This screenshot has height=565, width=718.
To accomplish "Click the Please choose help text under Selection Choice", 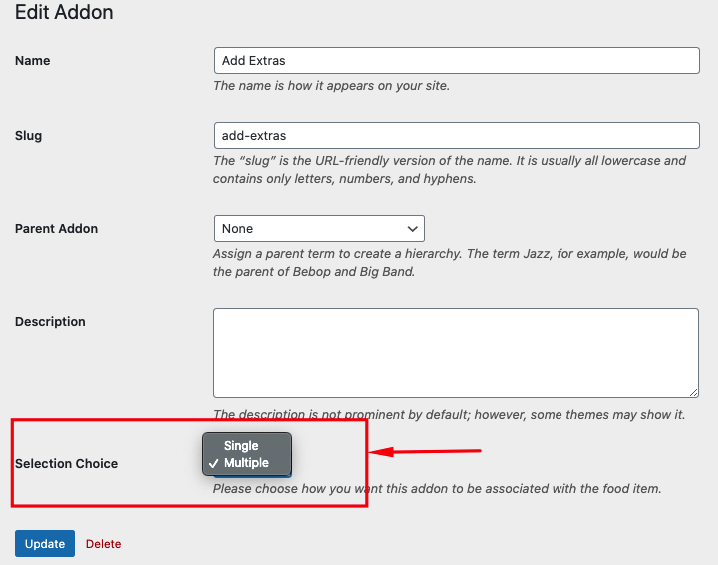I will 437,489.
